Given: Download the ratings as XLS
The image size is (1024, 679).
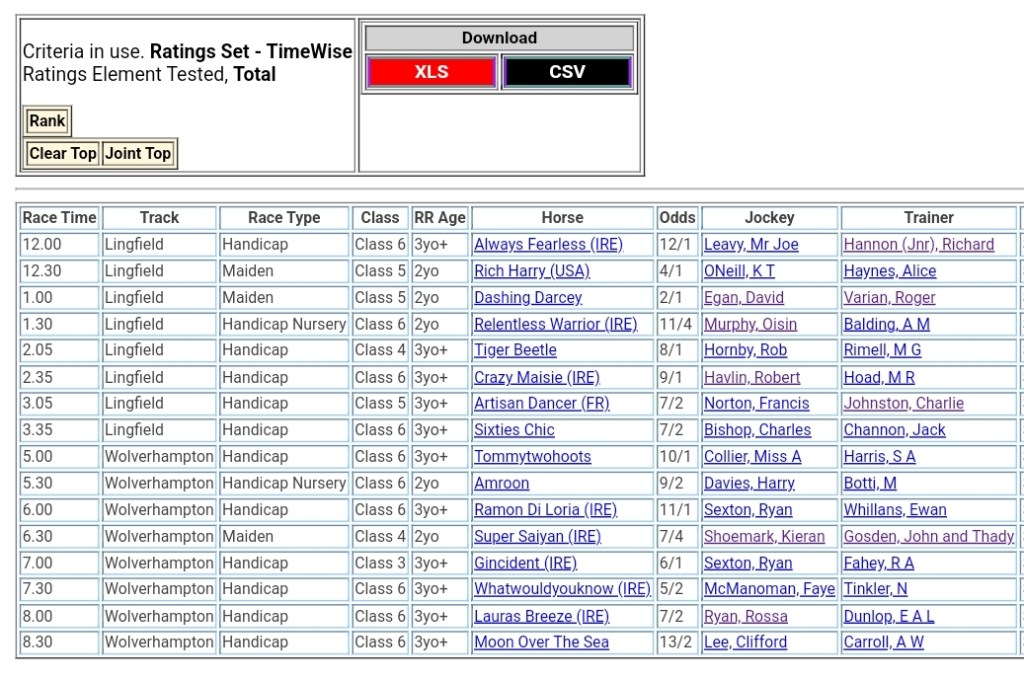Looking at the screenshot, I should pyautogui.click(x=431, y=72).
